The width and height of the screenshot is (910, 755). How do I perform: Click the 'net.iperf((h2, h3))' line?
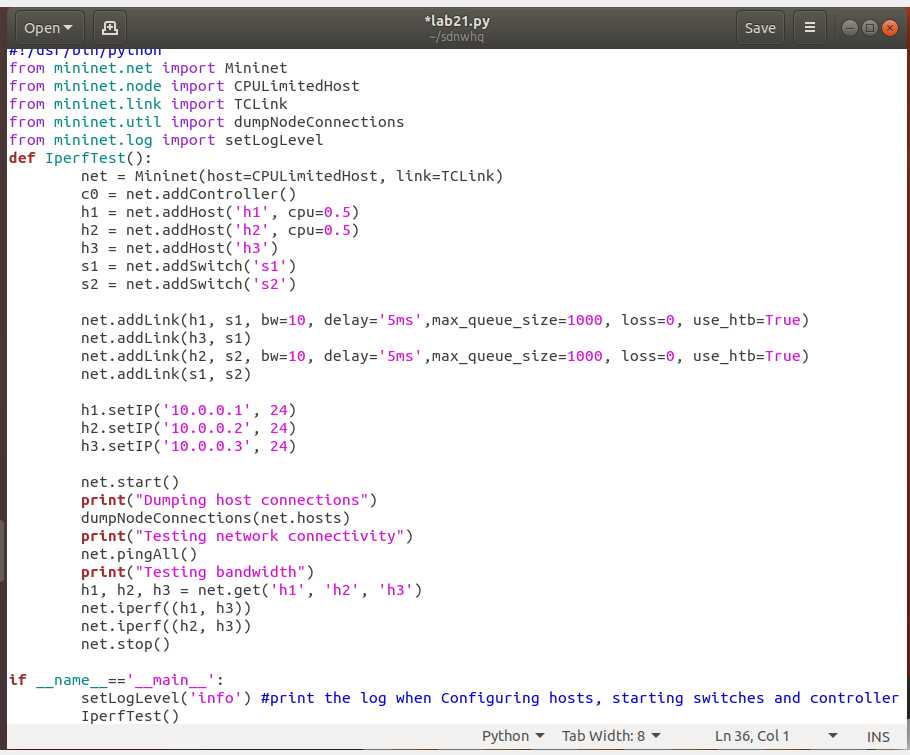(x=166, y=626)
